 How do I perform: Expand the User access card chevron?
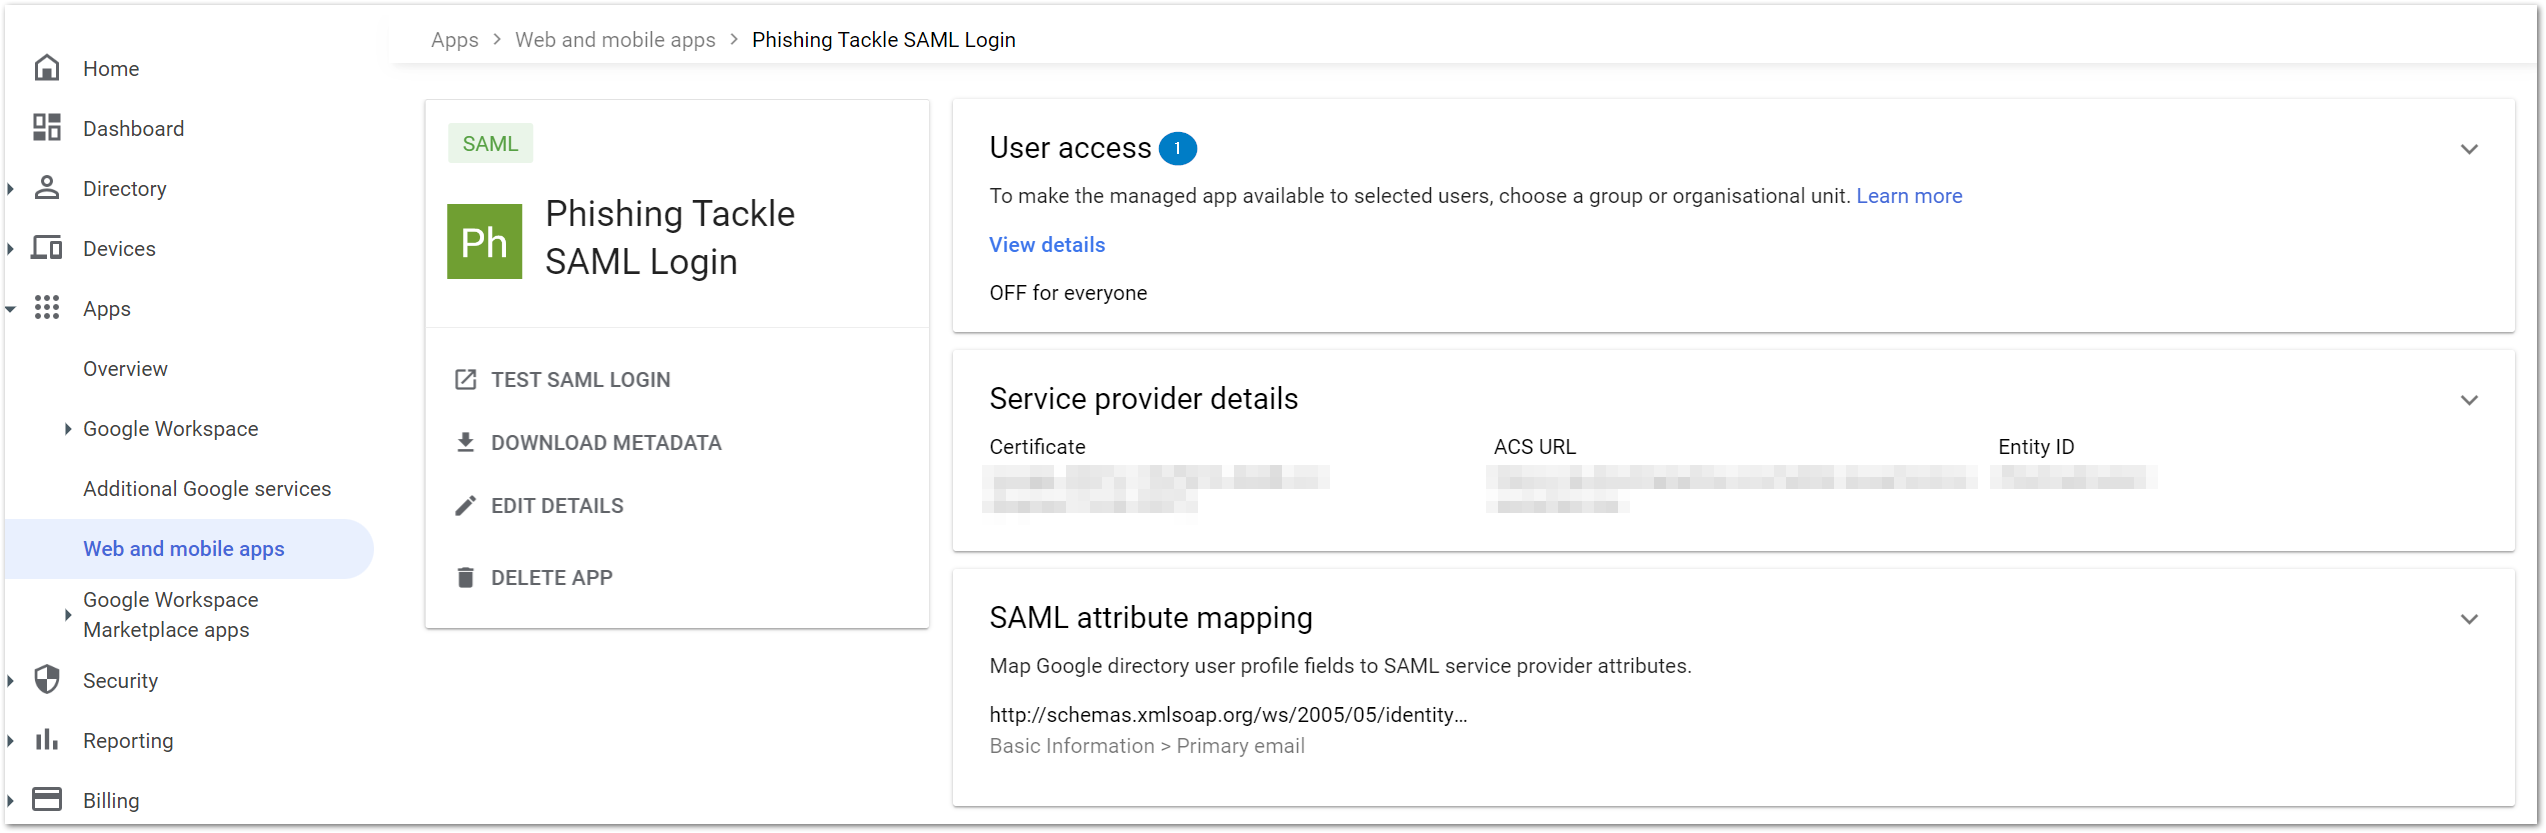point(2469,150)
